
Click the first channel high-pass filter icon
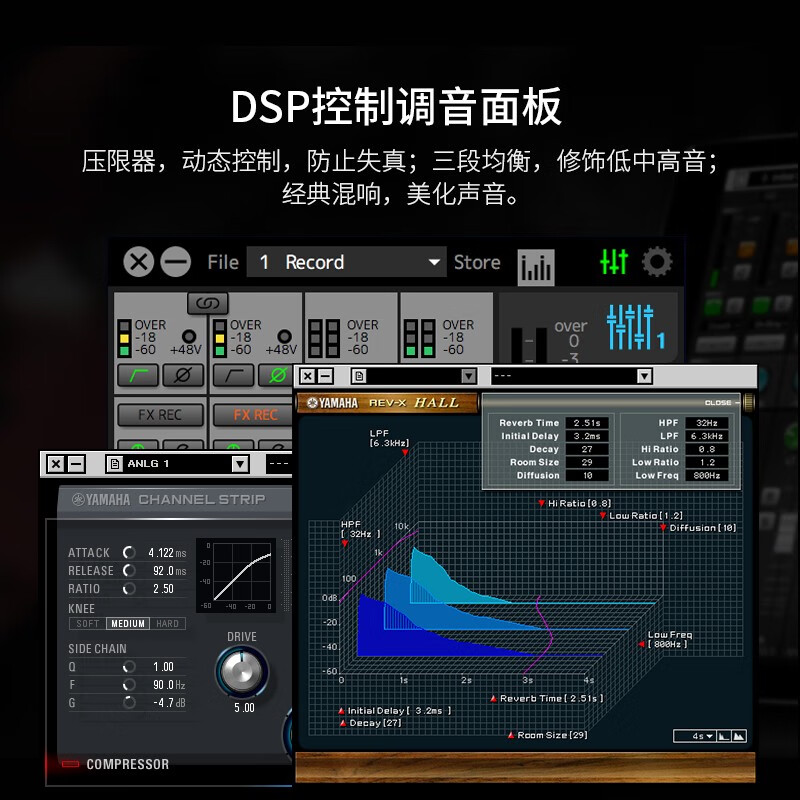[x=138, y=375]
